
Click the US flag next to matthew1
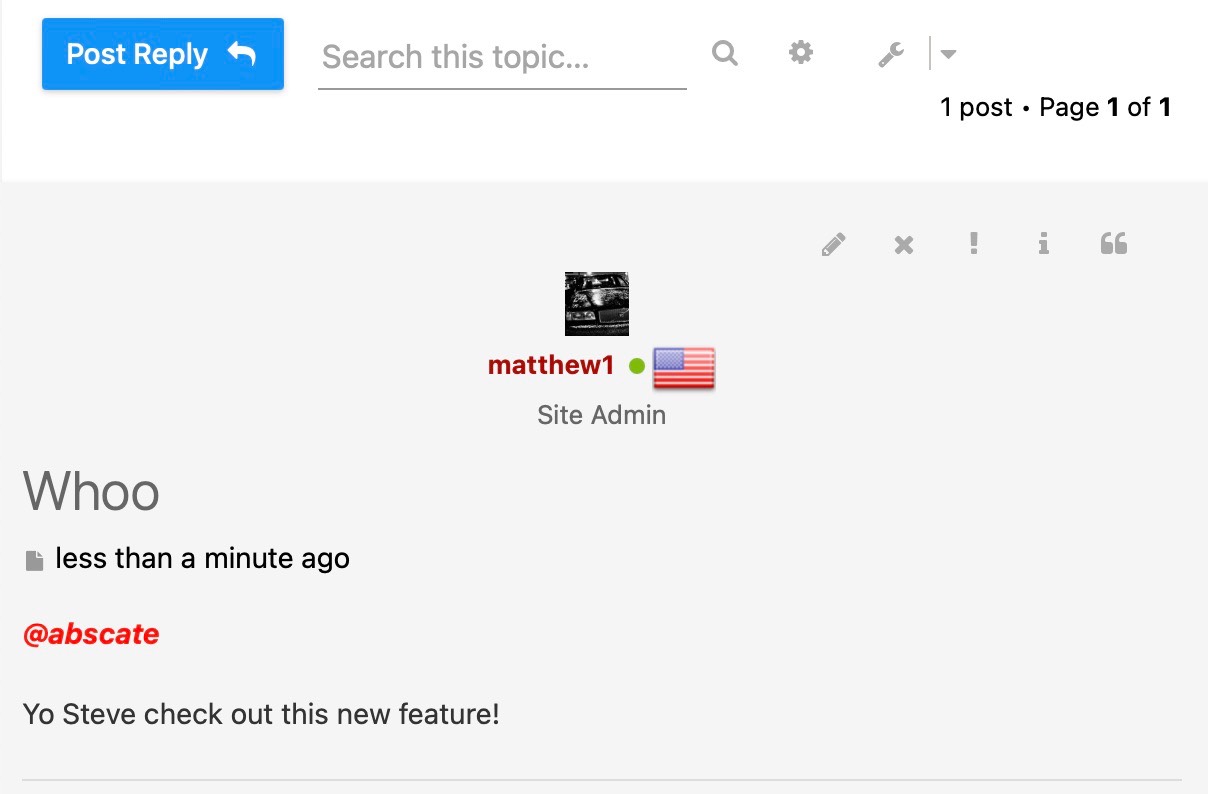[x=684, y=368]
